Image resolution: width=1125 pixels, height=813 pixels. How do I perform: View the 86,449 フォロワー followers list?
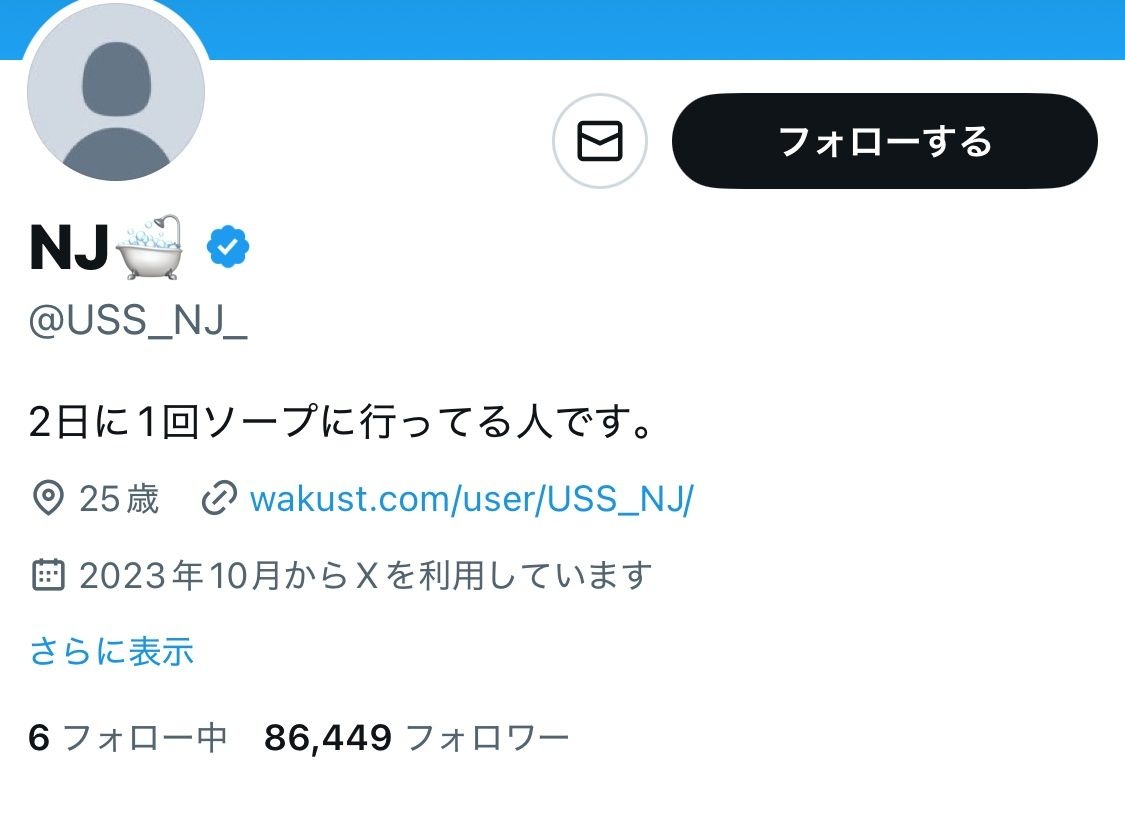pos(417,738)
